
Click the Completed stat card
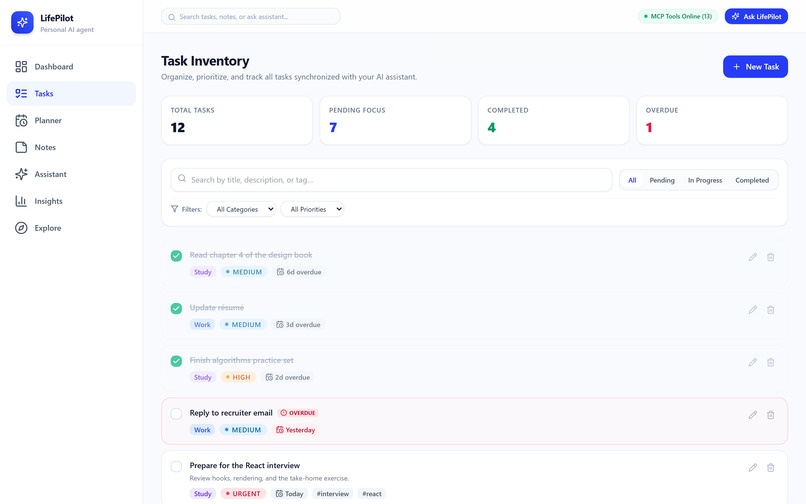pyautogui.click(x=553, y=120)
